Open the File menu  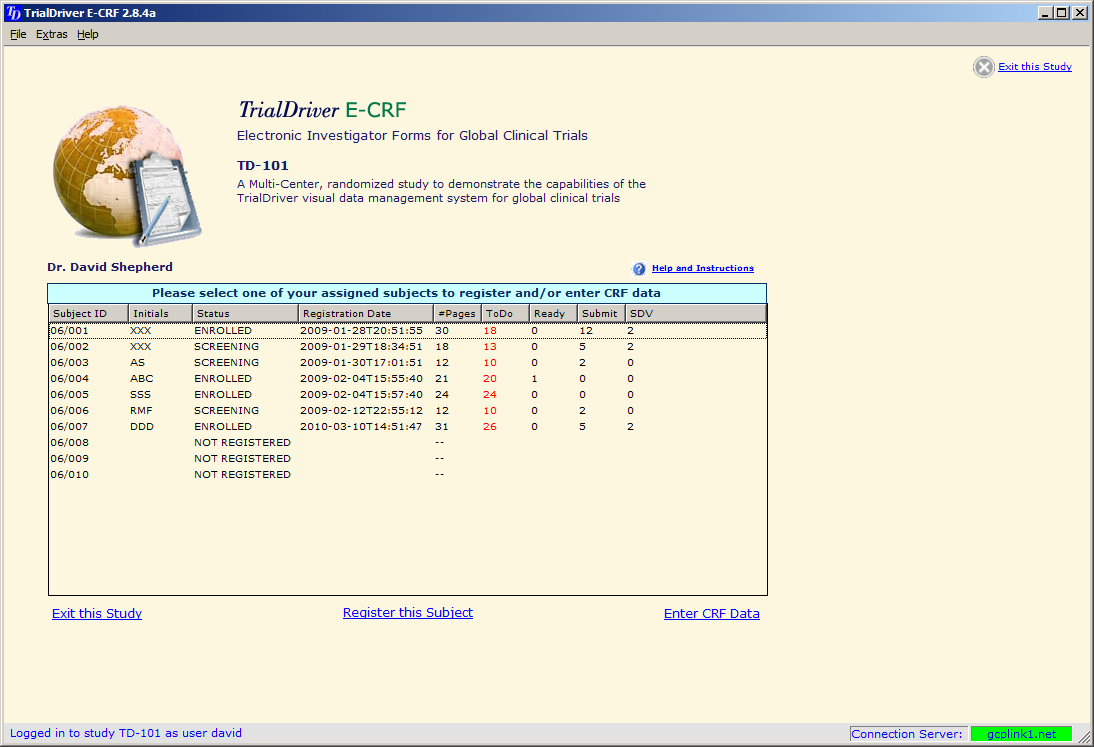pyautogui.click(x=18, y=34)
